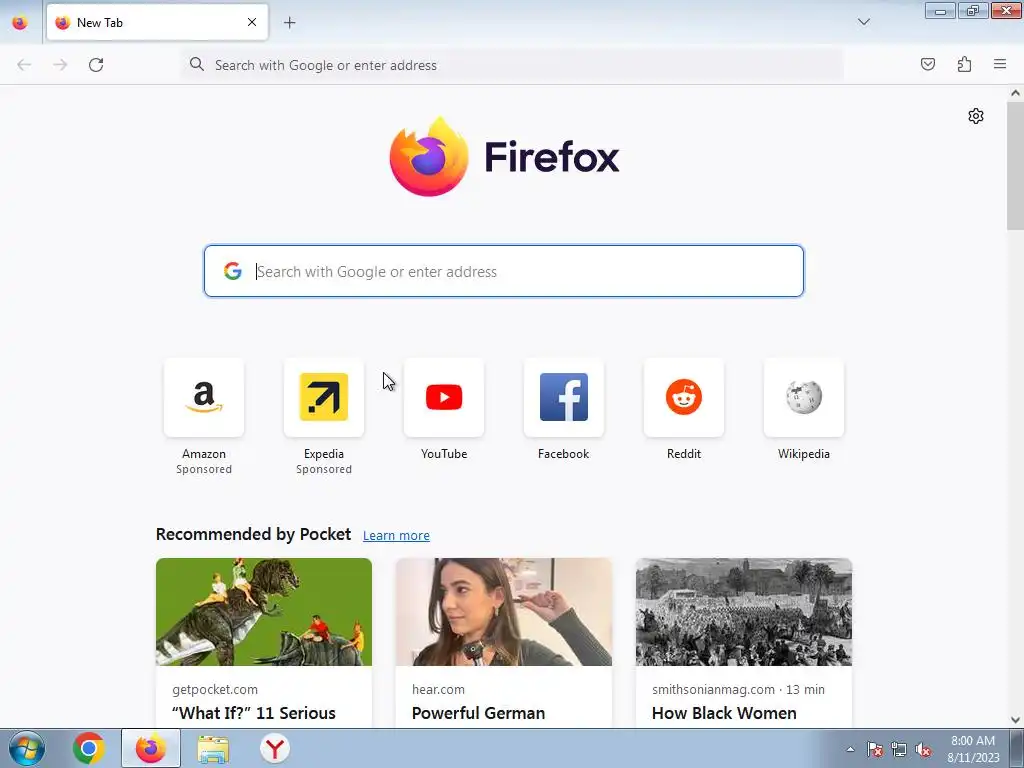
Task: Click "What If?" 11 Serious headline
Action: tap(254, 713)
